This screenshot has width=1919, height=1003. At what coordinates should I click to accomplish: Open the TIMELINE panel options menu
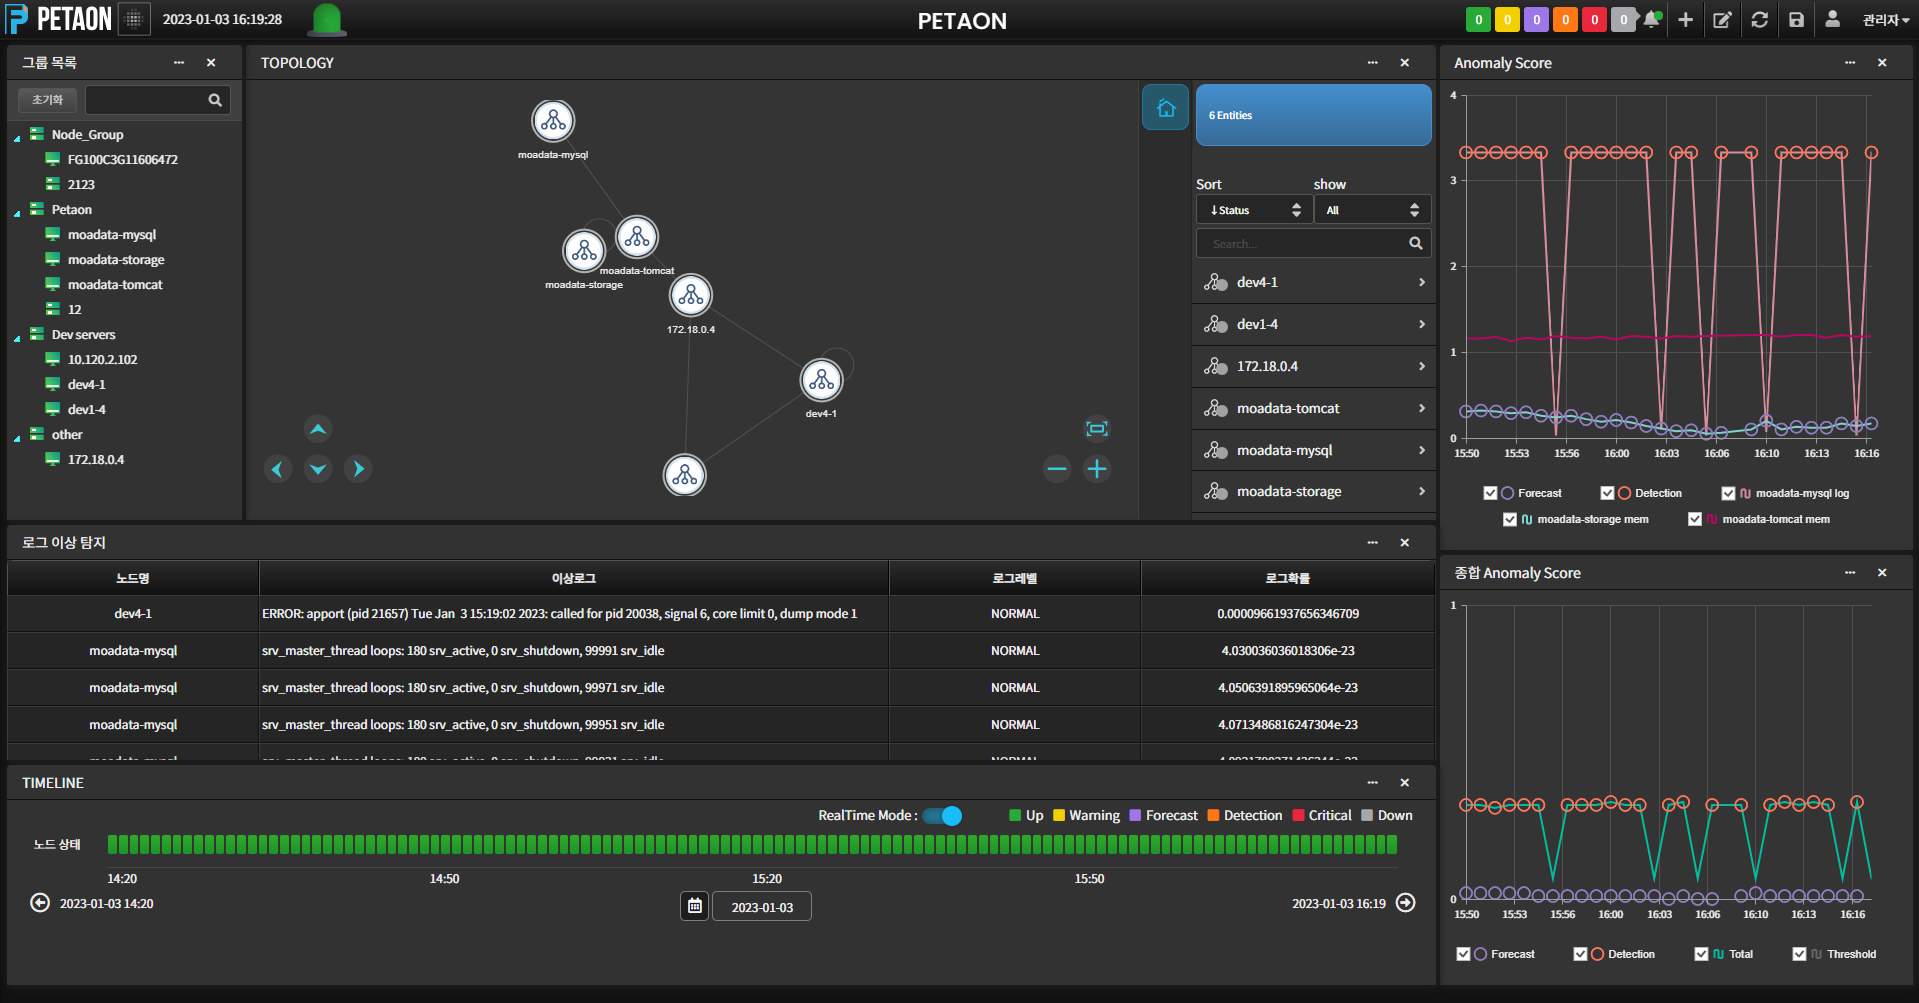1373,782
